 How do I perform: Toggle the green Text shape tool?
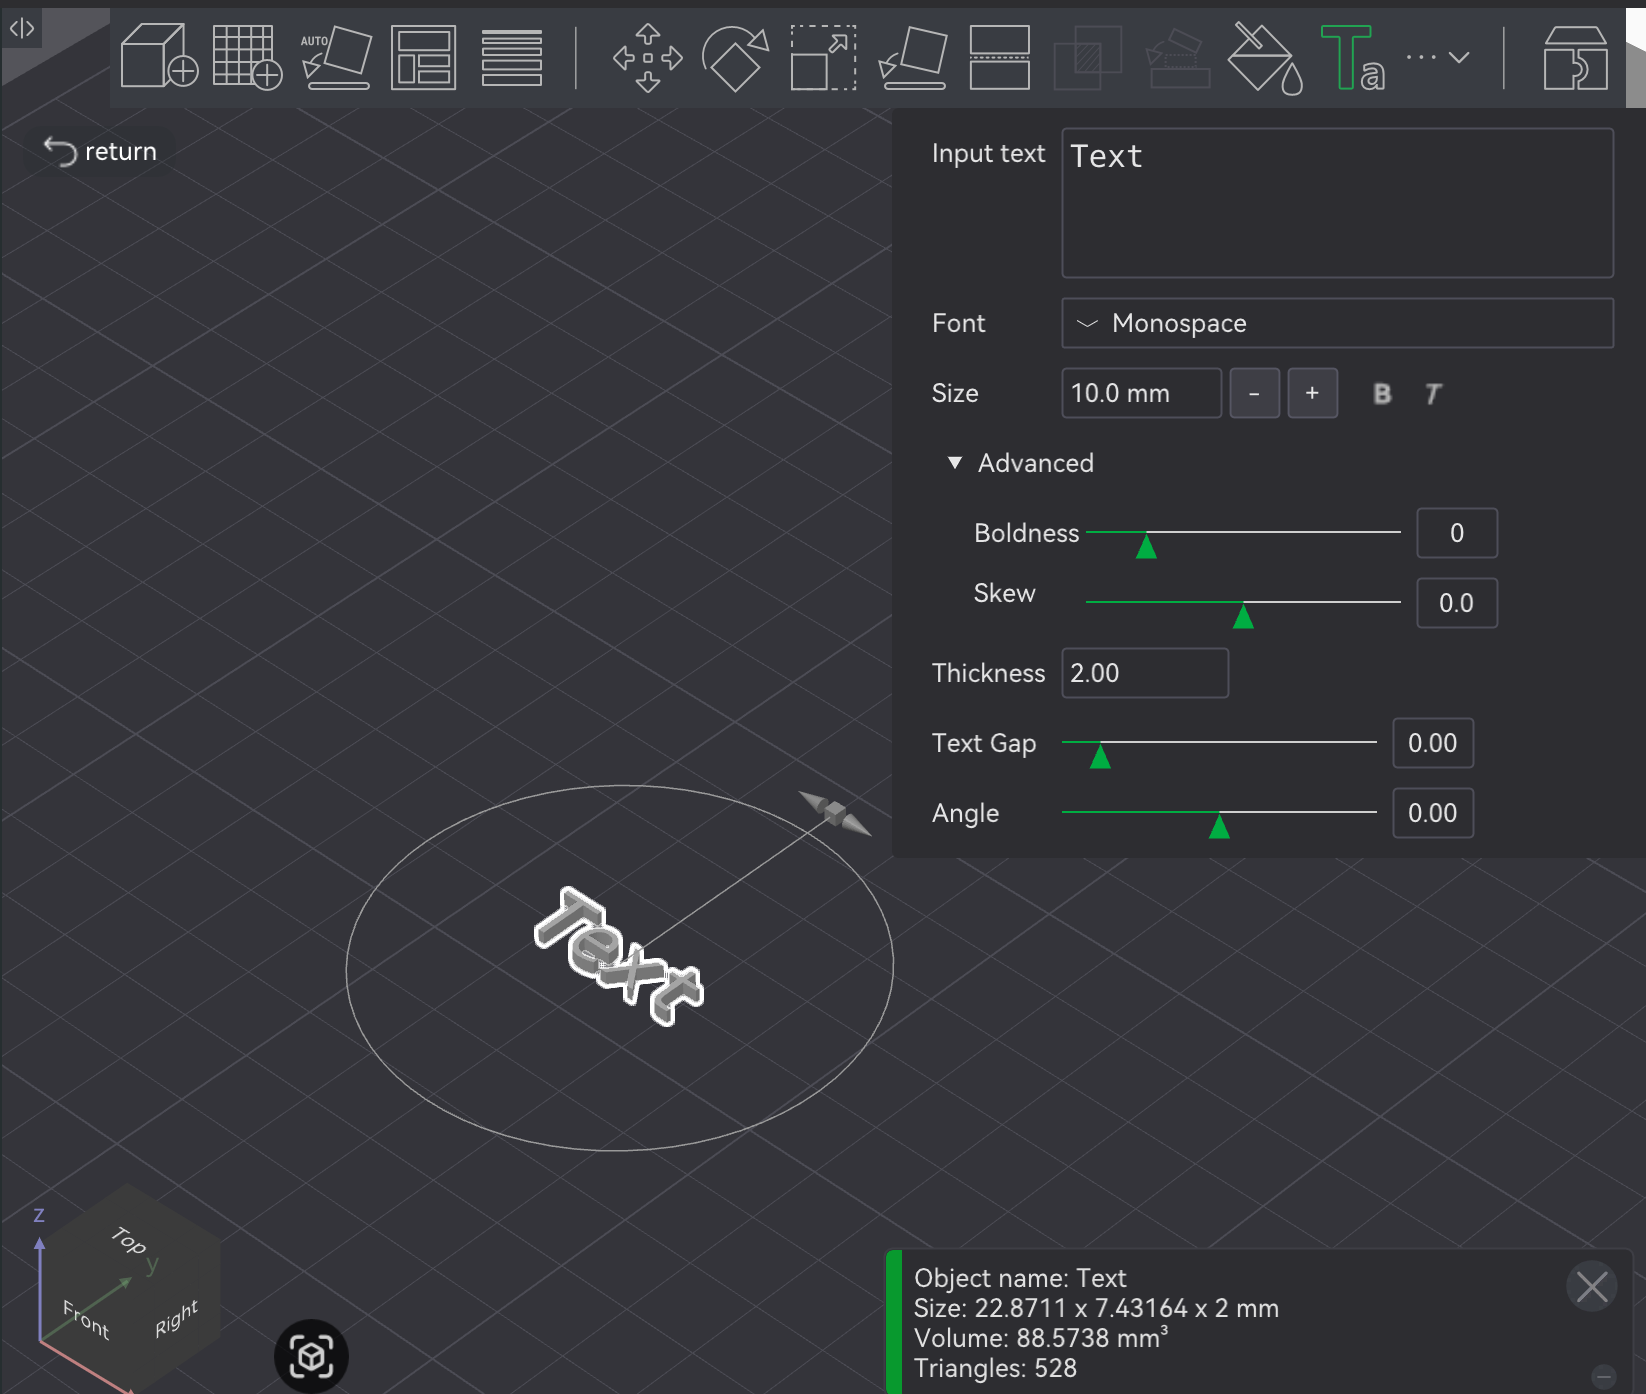pyautogui.click(x=1352, y=58)
